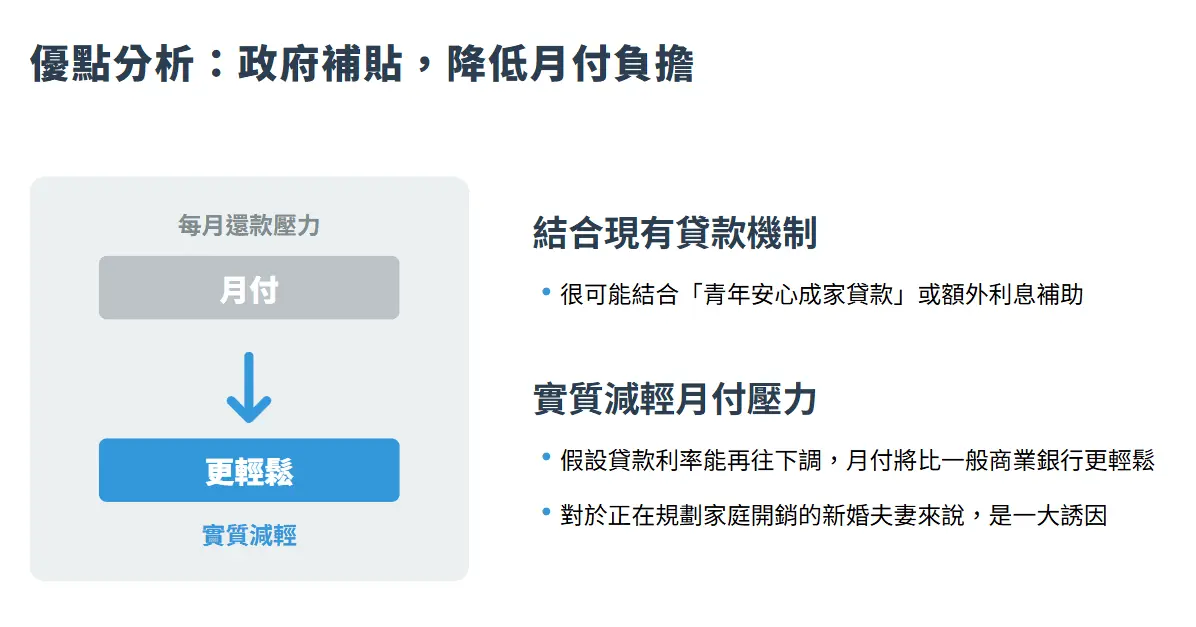
Task: Click the 每月還款壓力 label
Action: (x=249, y=225)
